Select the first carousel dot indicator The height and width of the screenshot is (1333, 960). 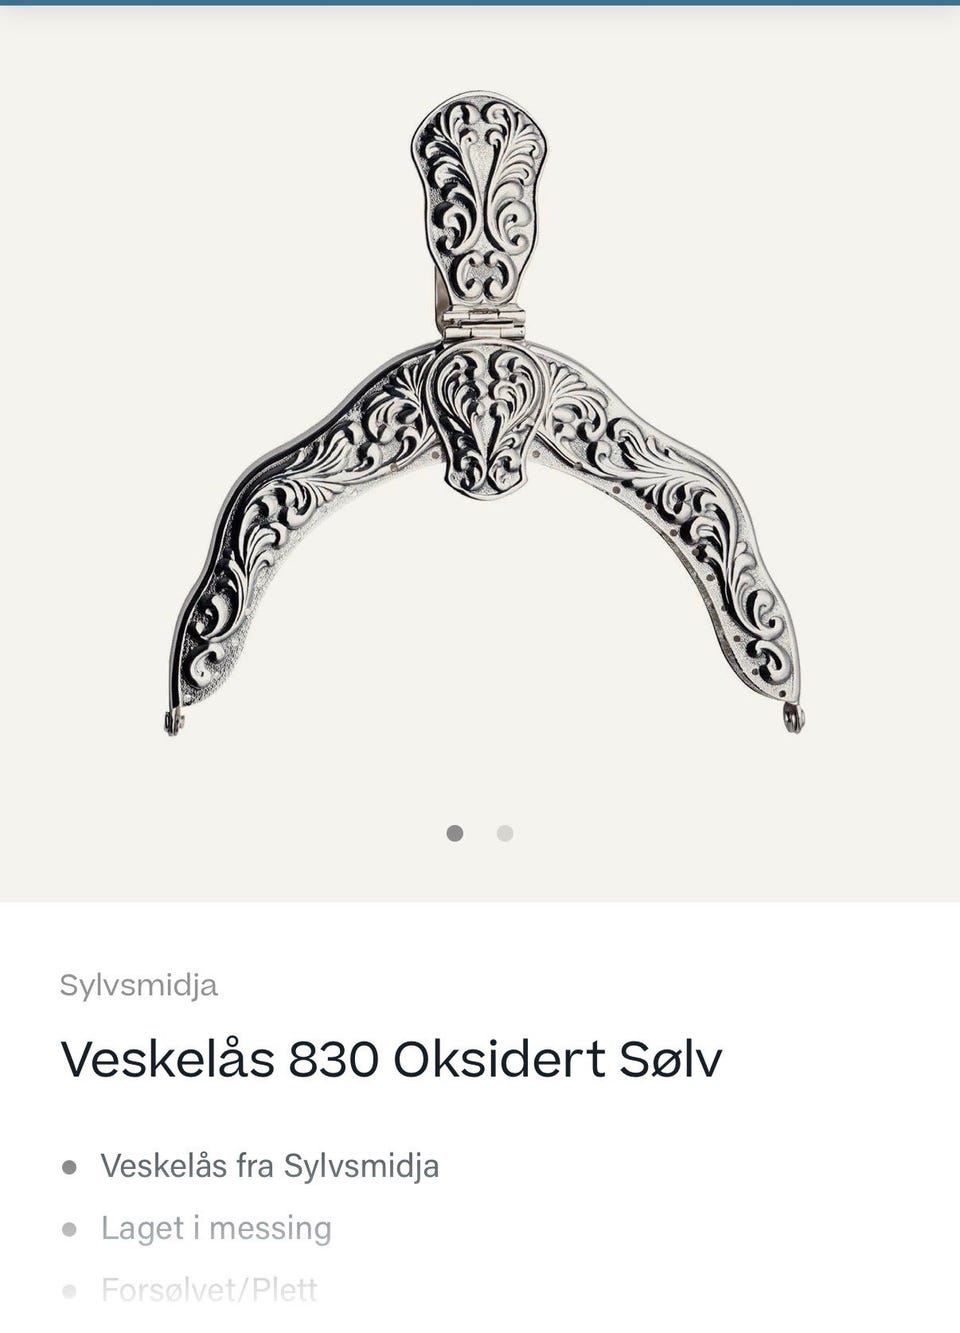455,833
